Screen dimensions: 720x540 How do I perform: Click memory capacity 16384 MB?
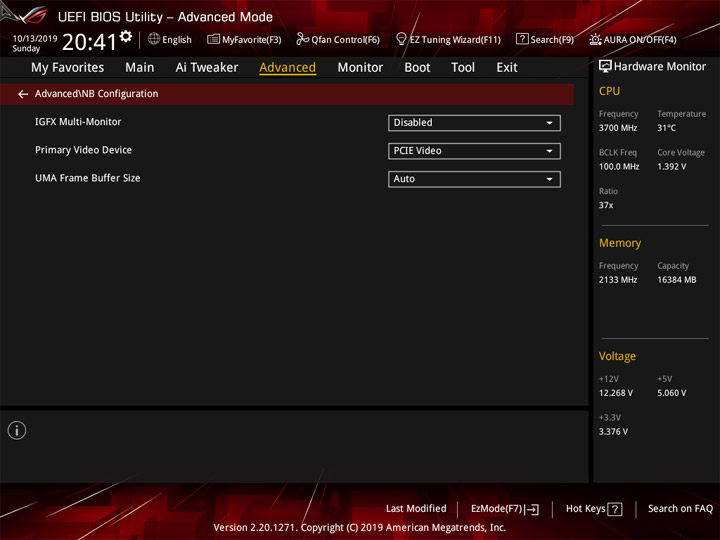(676, 280)
